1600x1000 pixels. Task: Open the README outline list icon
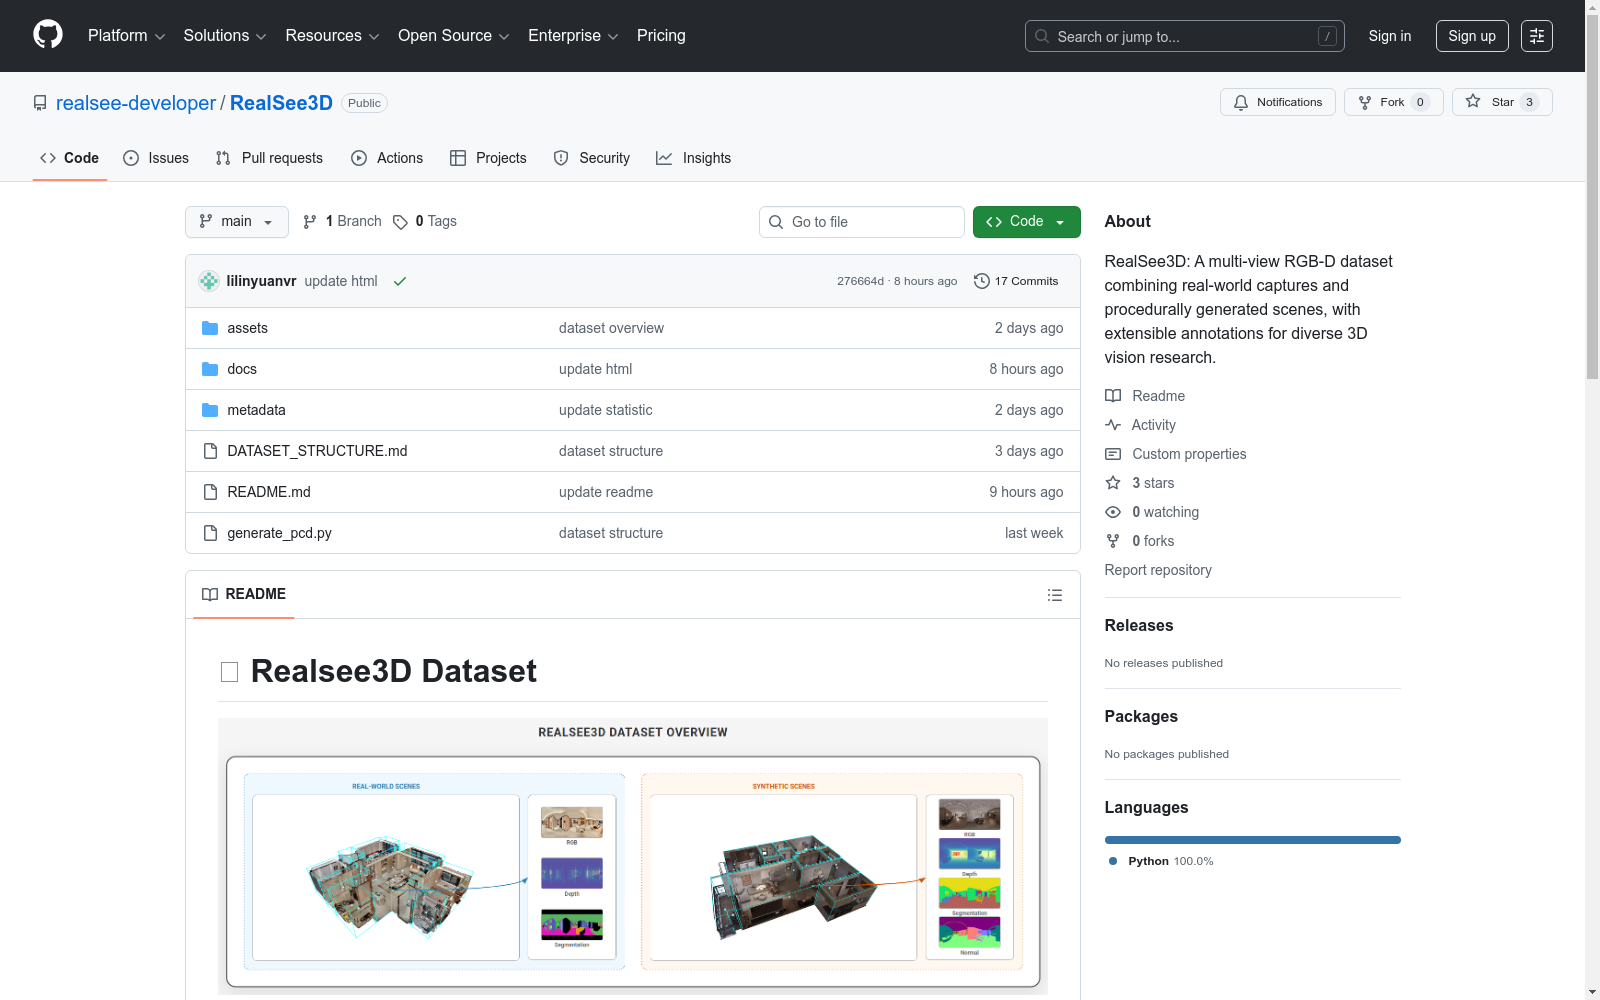click(1055, 595)
